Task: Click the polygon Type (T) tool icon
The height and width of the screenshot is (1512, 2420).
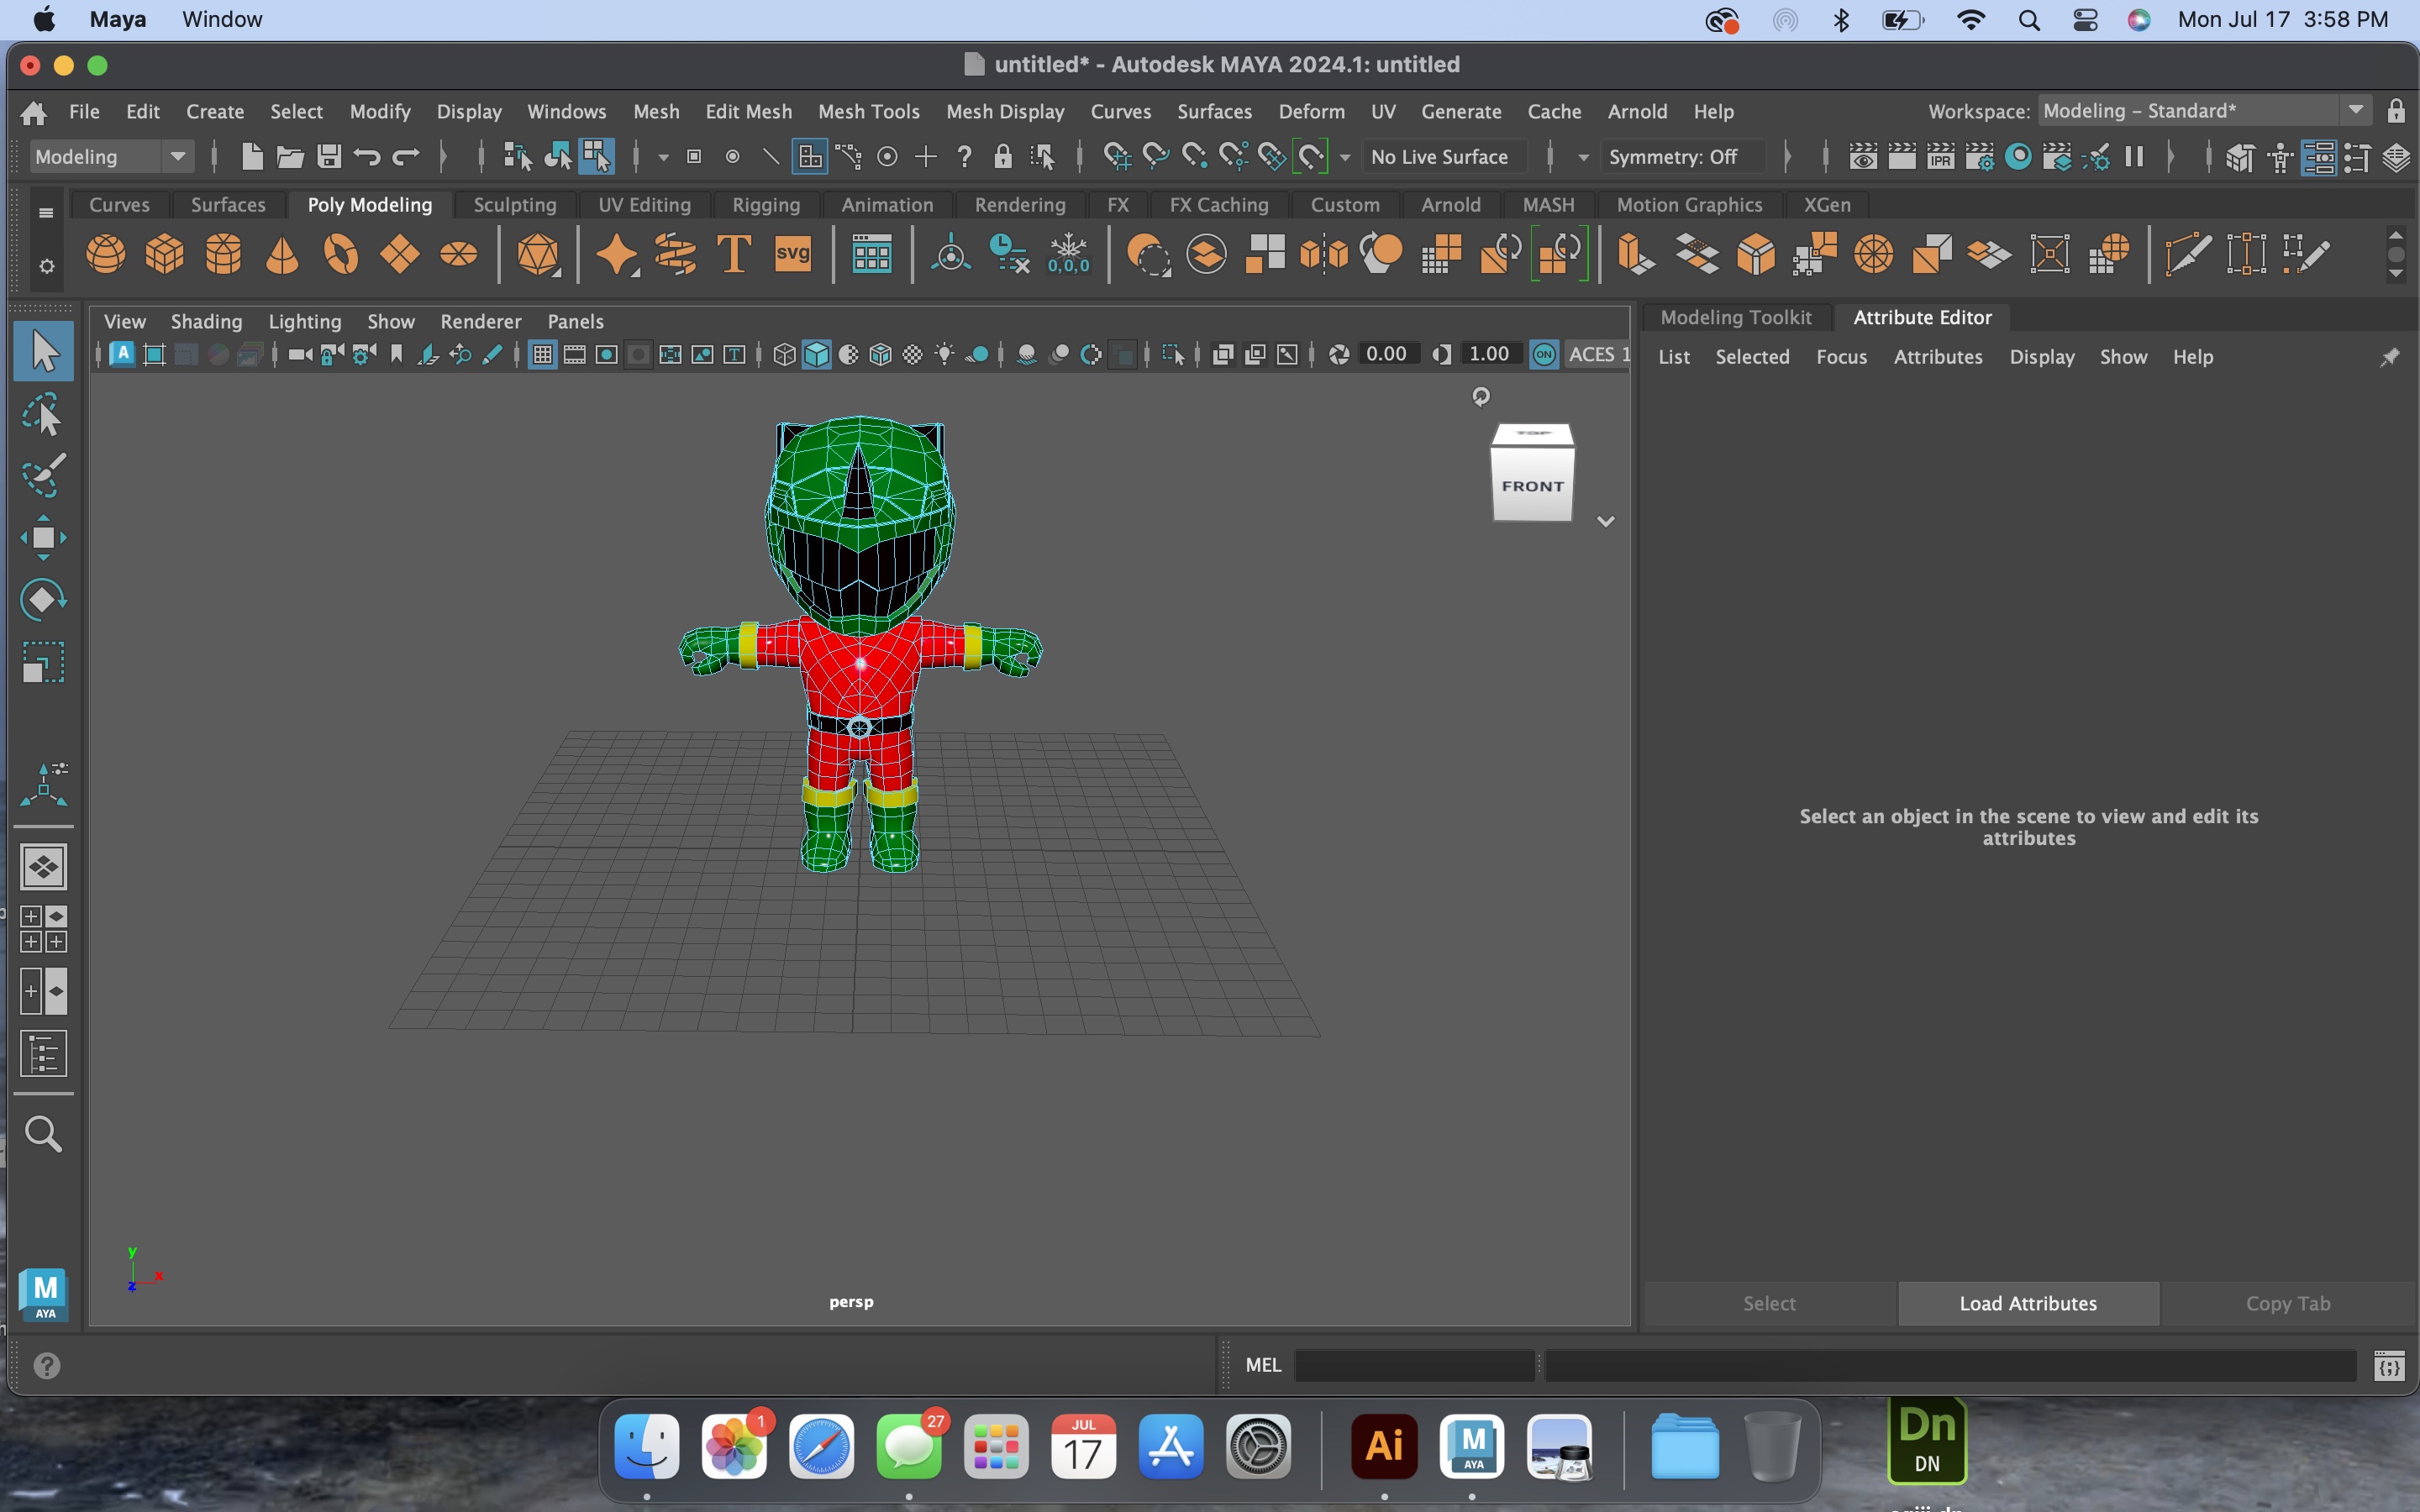Action: (x=734, y=254)
